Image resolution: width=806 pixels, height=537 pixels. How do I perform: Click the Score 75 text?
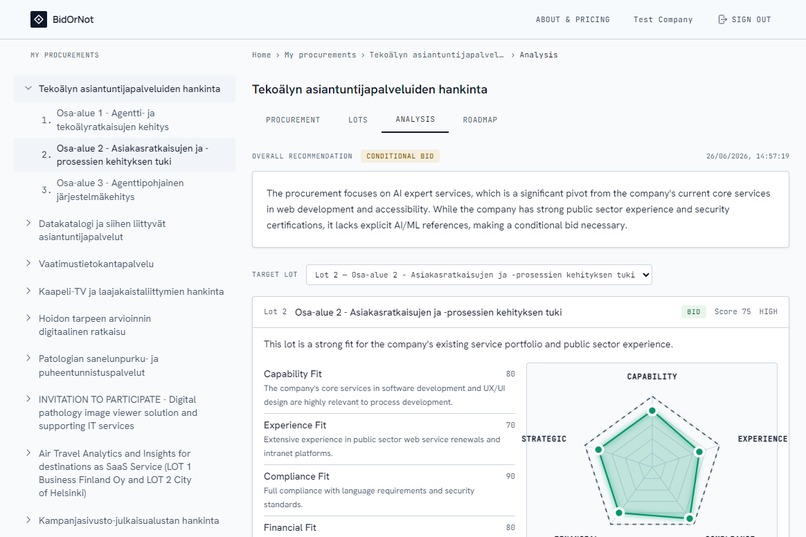tap(732, 311)
